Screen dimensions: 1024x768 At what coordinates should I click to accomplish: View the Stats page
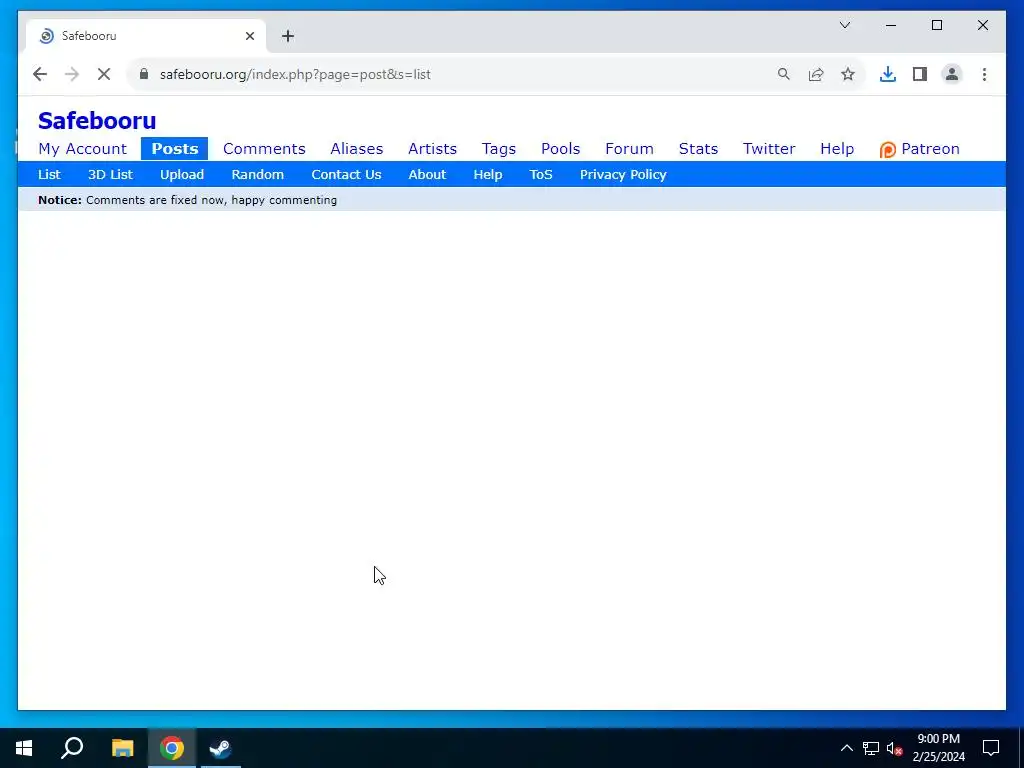pos(698,149)
